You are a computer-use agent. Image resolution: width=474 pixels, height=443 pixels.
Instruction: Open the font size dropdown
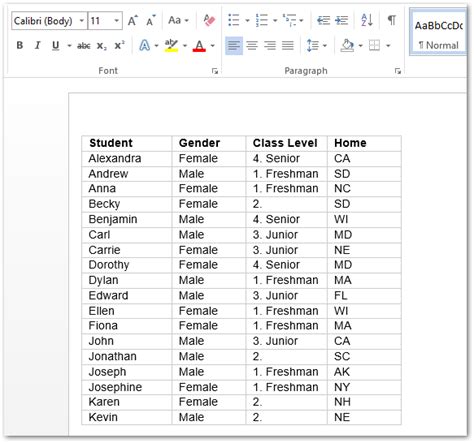[116, 21]
